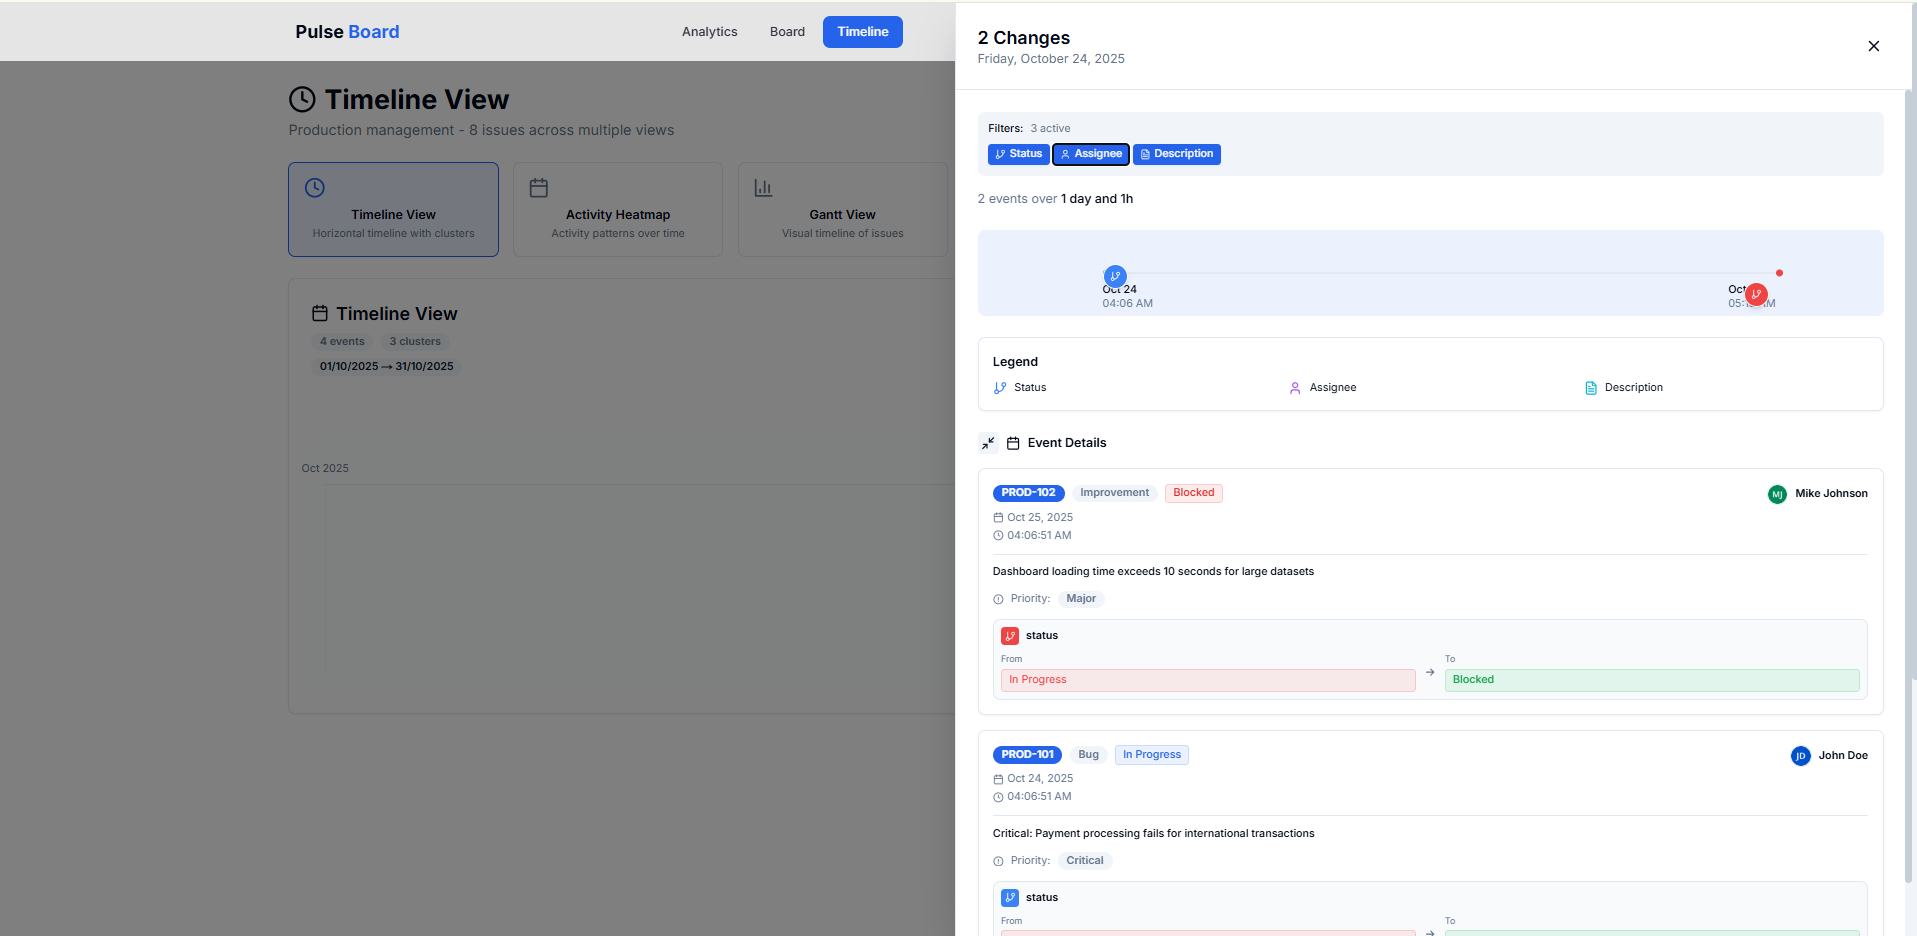Switch to the Board tab
1917x936 pixels.
[787, 32]
